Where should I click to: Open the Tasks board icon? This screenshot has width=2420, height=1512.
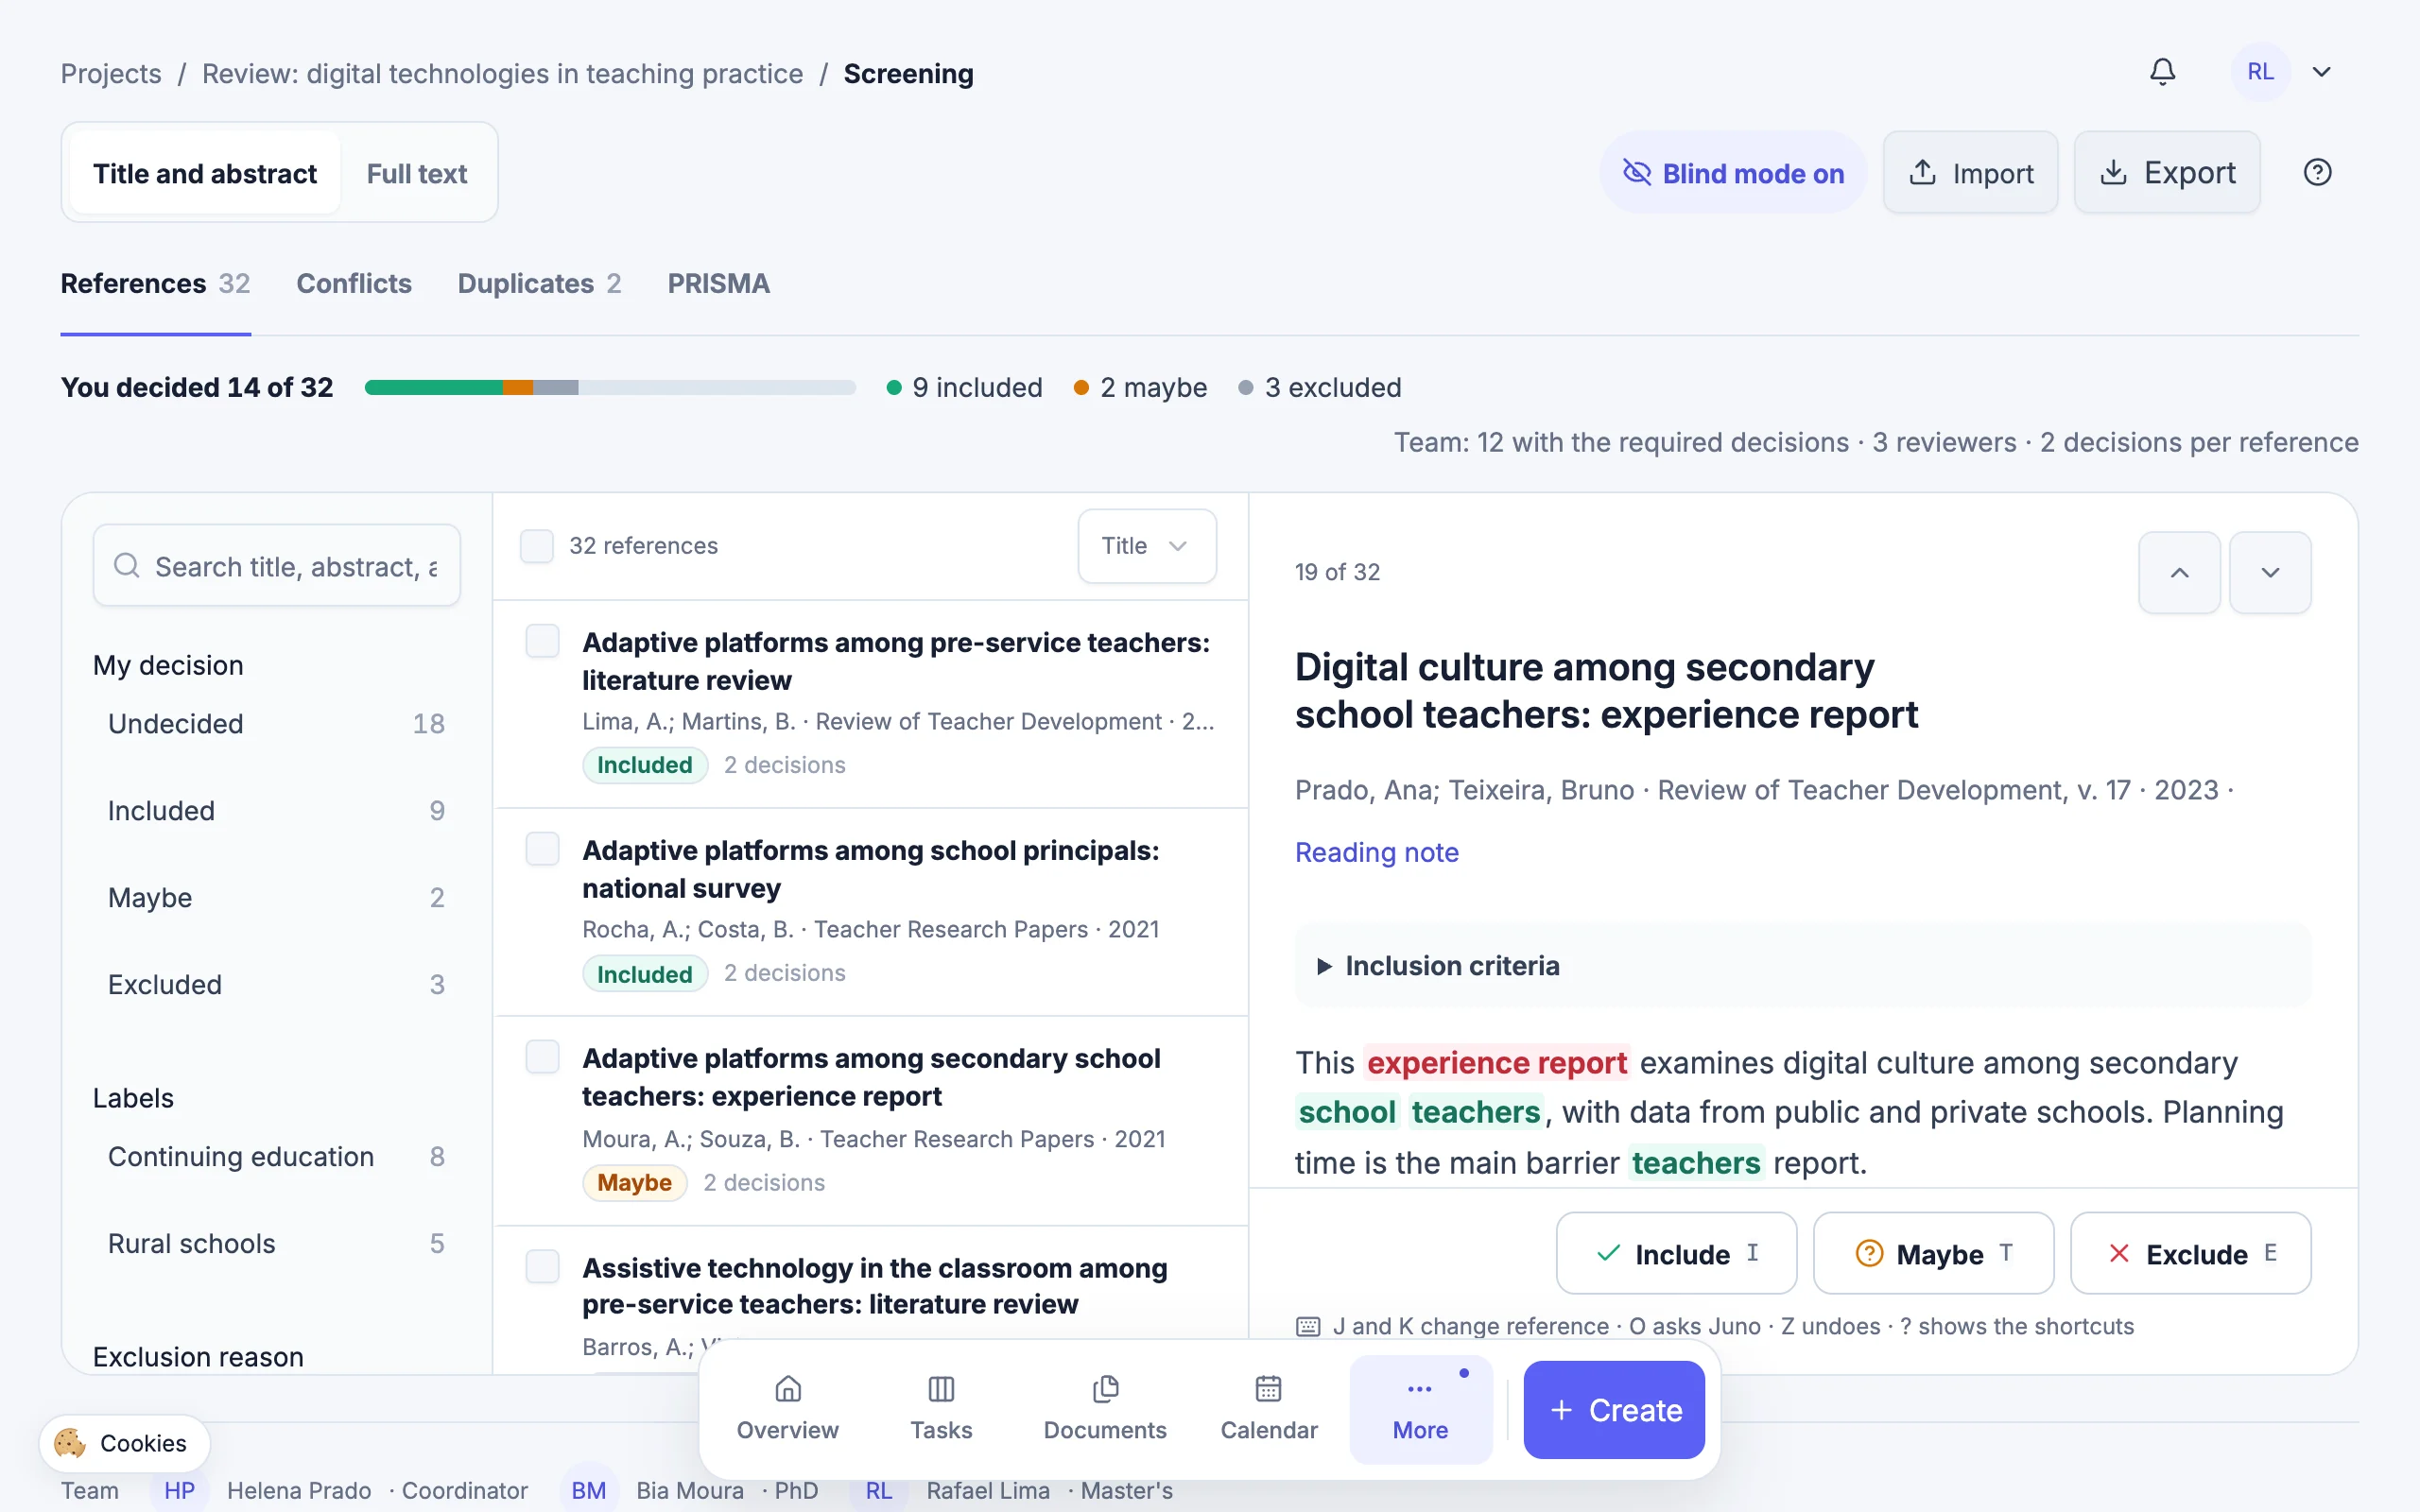(x=940, y=1388)
